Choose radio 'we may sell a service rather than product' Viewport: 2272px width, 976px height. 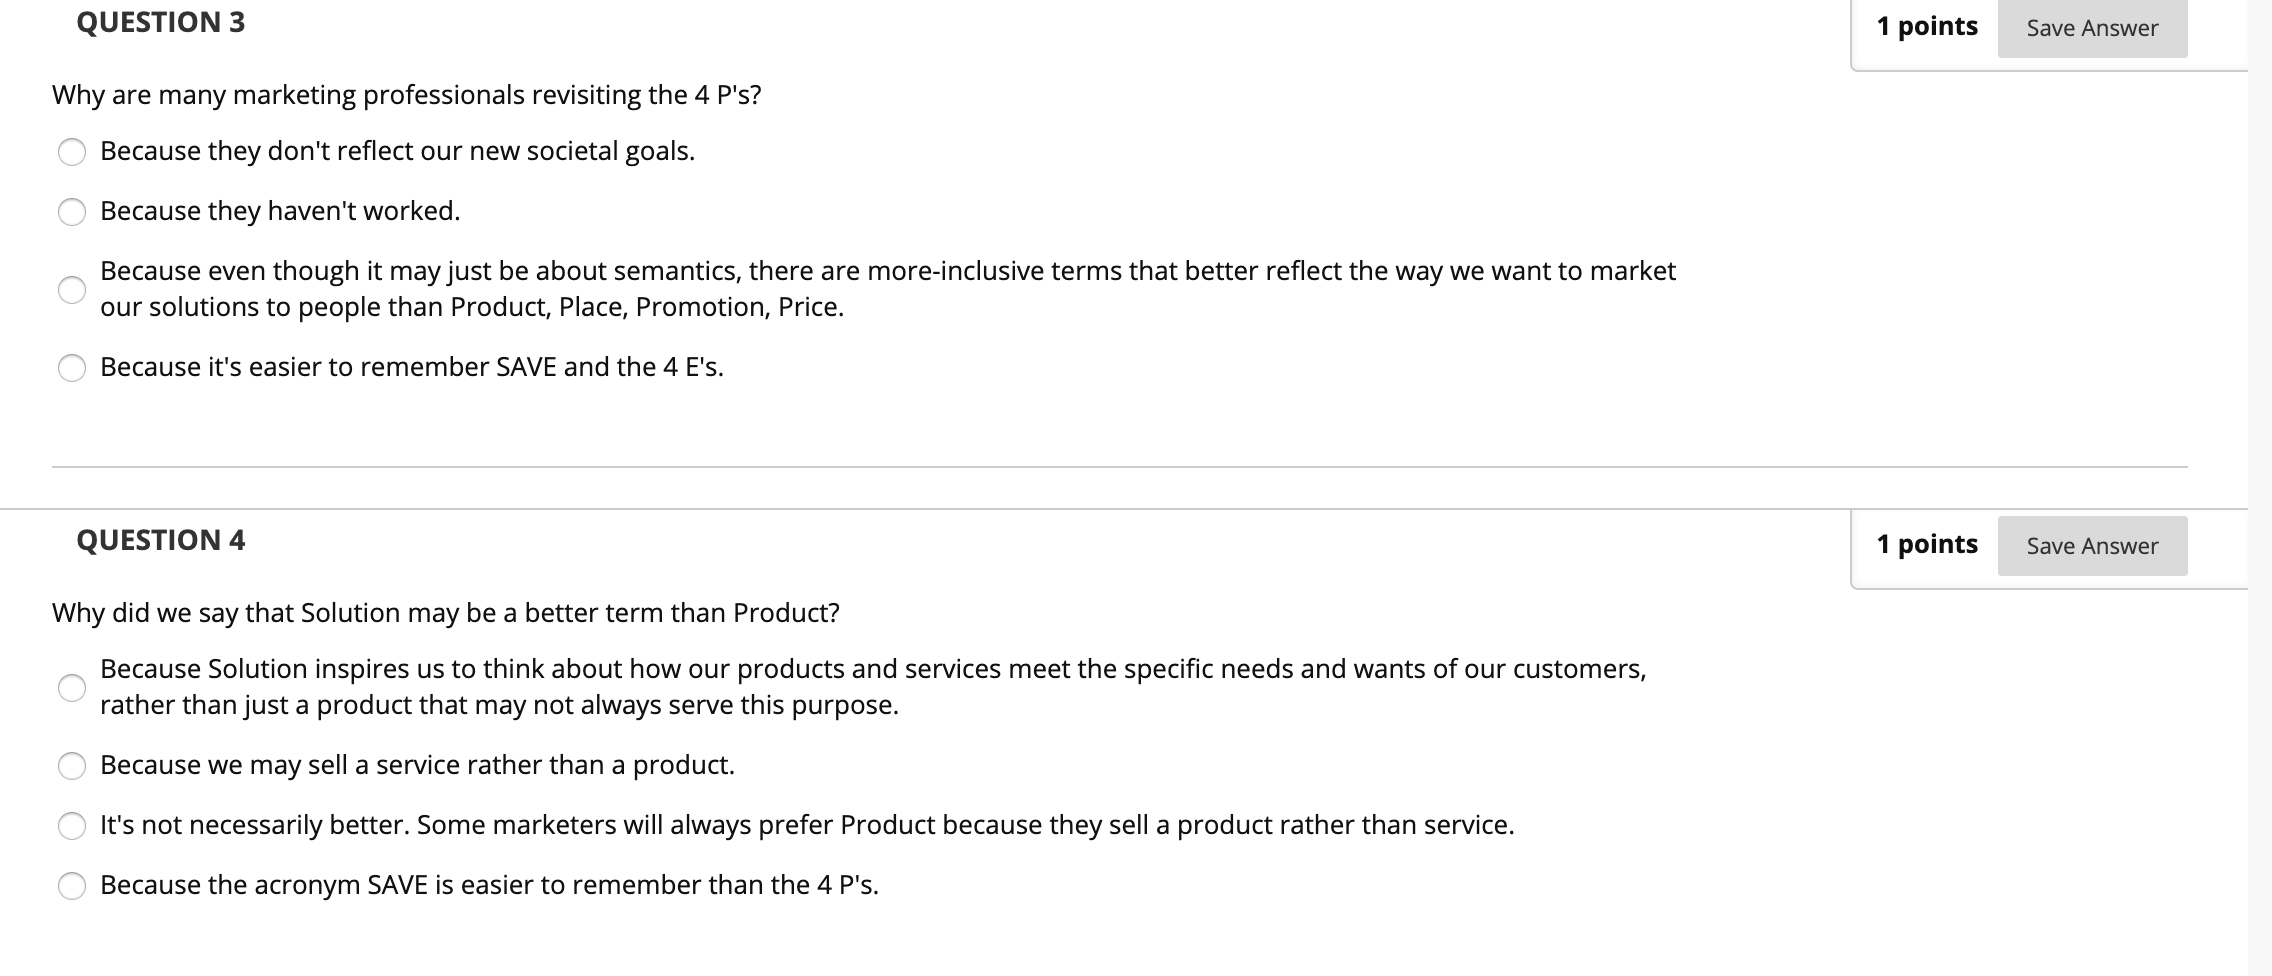point(71,766)
